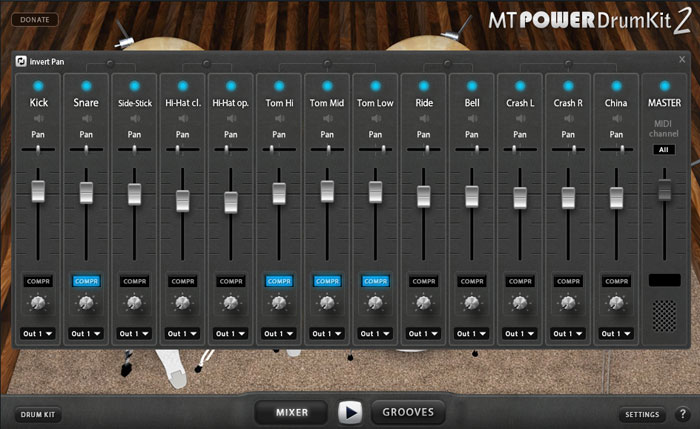This screenshot has height=429, width=700.
Task: Open the Crash R Out 1 dropdown
Action: (x=568, y=333)
